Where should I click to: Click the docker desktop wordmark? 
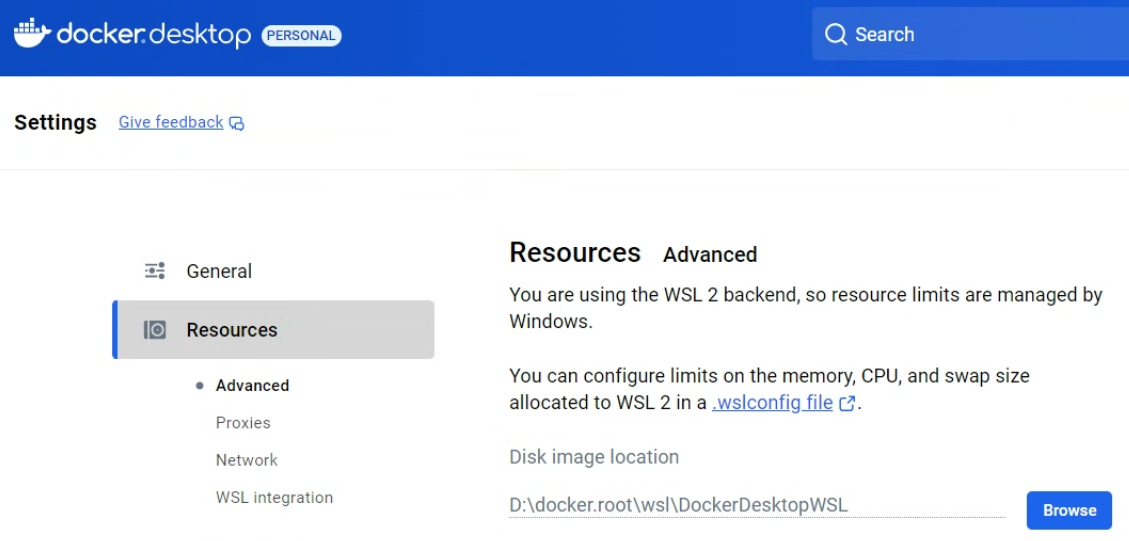click(x=153, y=34)
